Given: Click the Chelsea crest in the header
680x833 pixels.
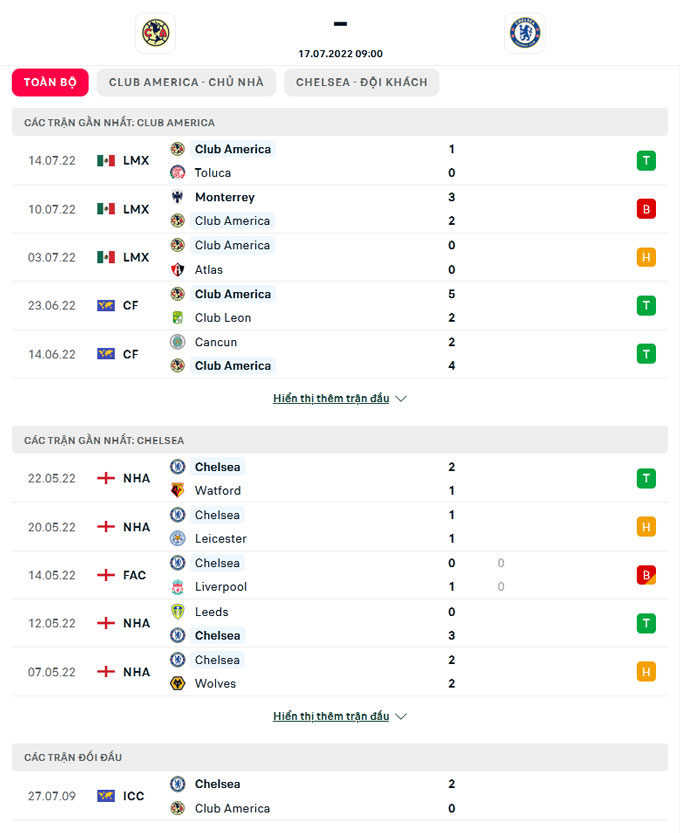Looking at the screenshot, I should (x=524, y=33).
